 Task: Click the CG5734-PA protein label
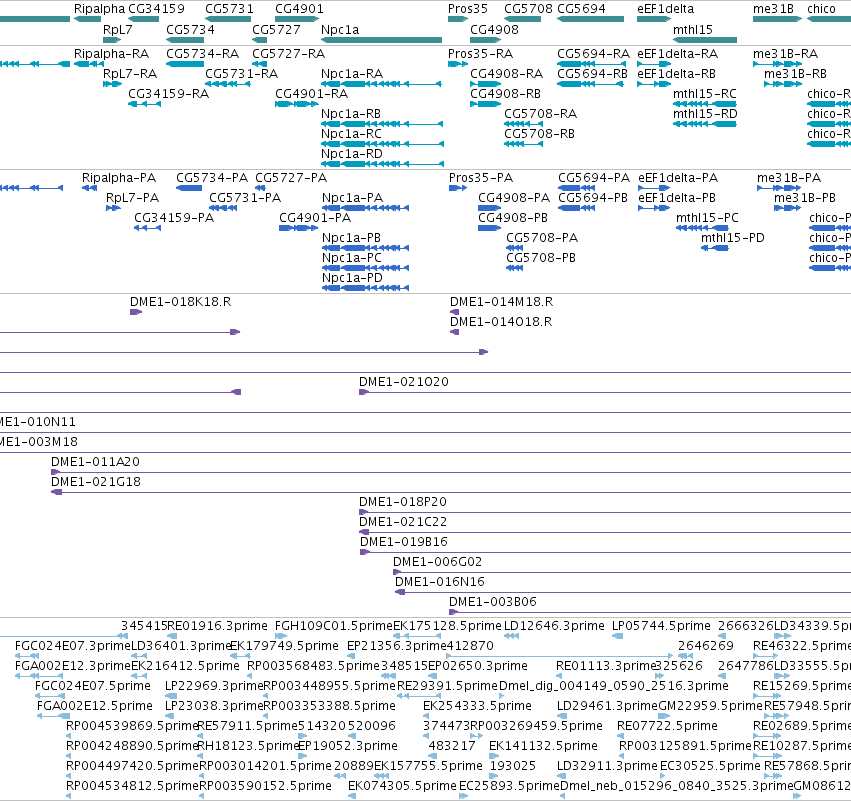(212, 178)
